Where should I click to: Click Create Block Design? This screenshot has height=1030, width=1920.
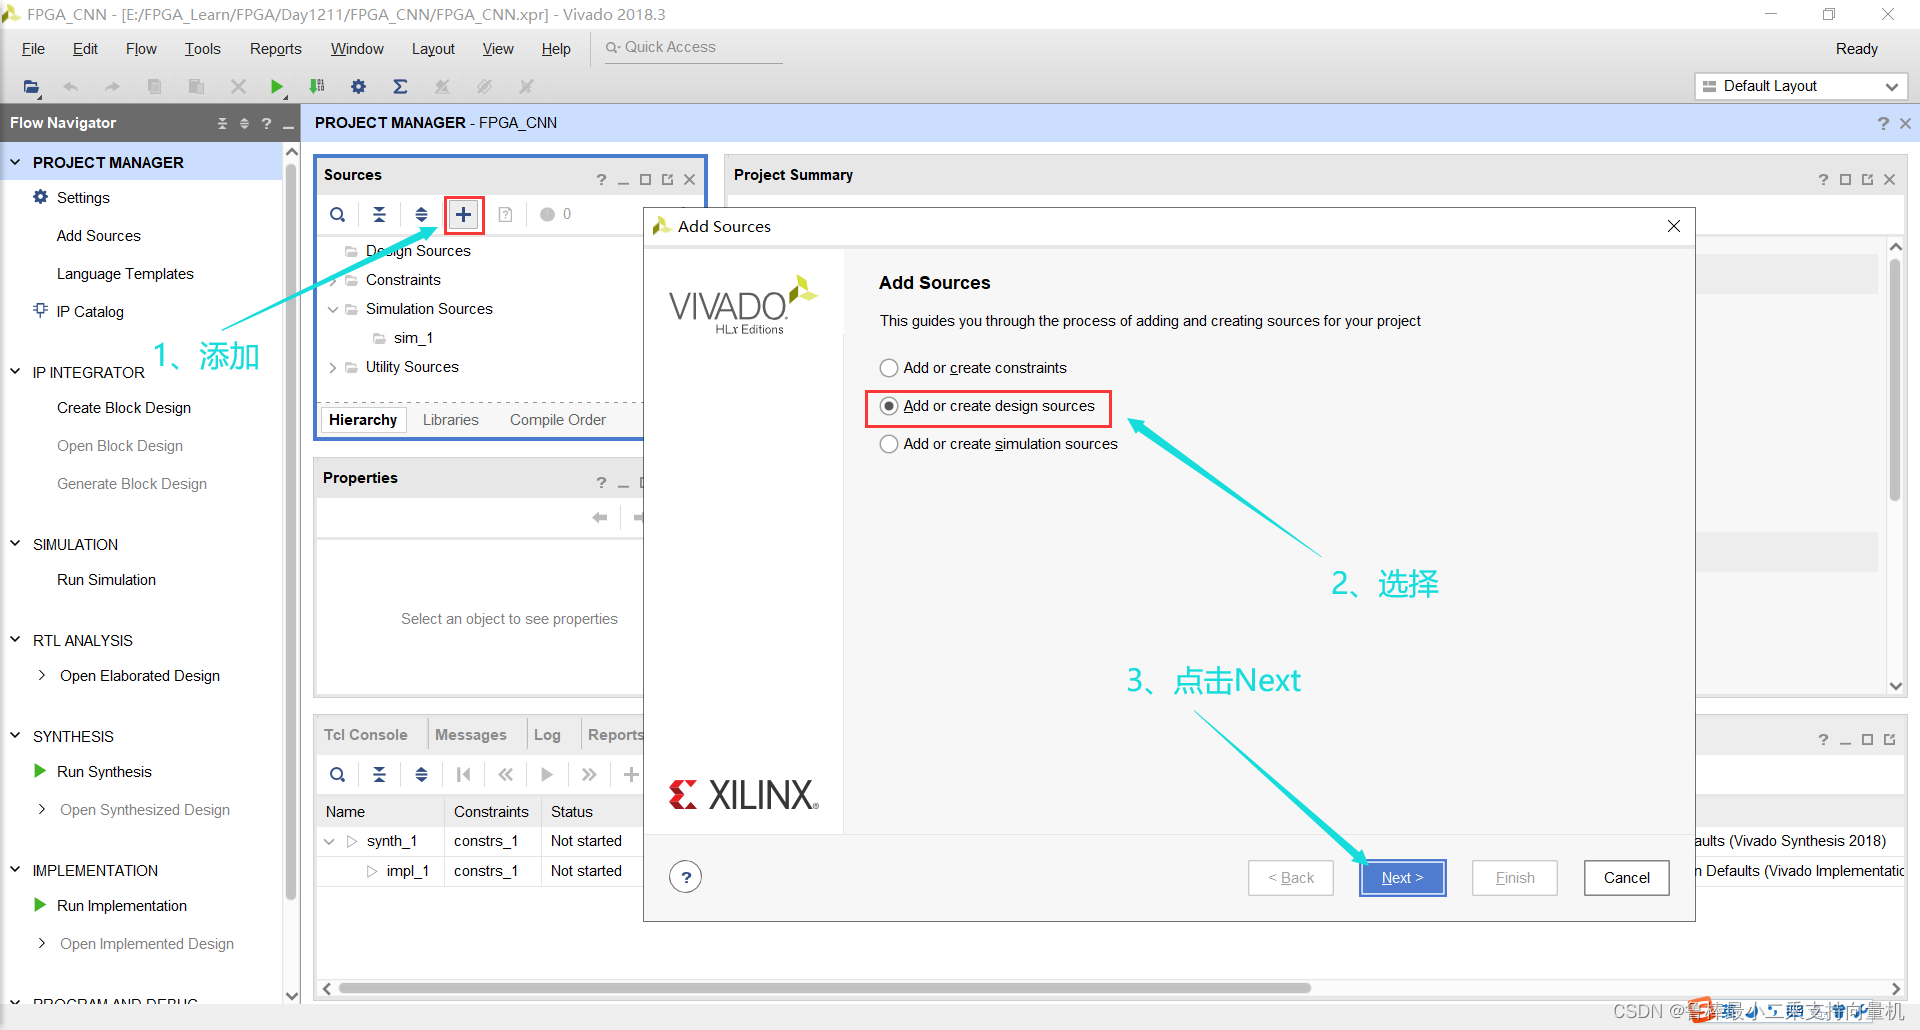pyautogui.click(x=124, y=408)
